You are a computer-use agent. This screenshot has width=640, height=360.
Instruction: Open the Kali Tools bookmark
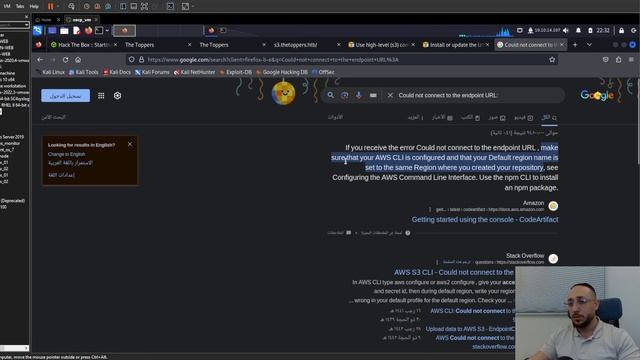click(x=84, y=72)
